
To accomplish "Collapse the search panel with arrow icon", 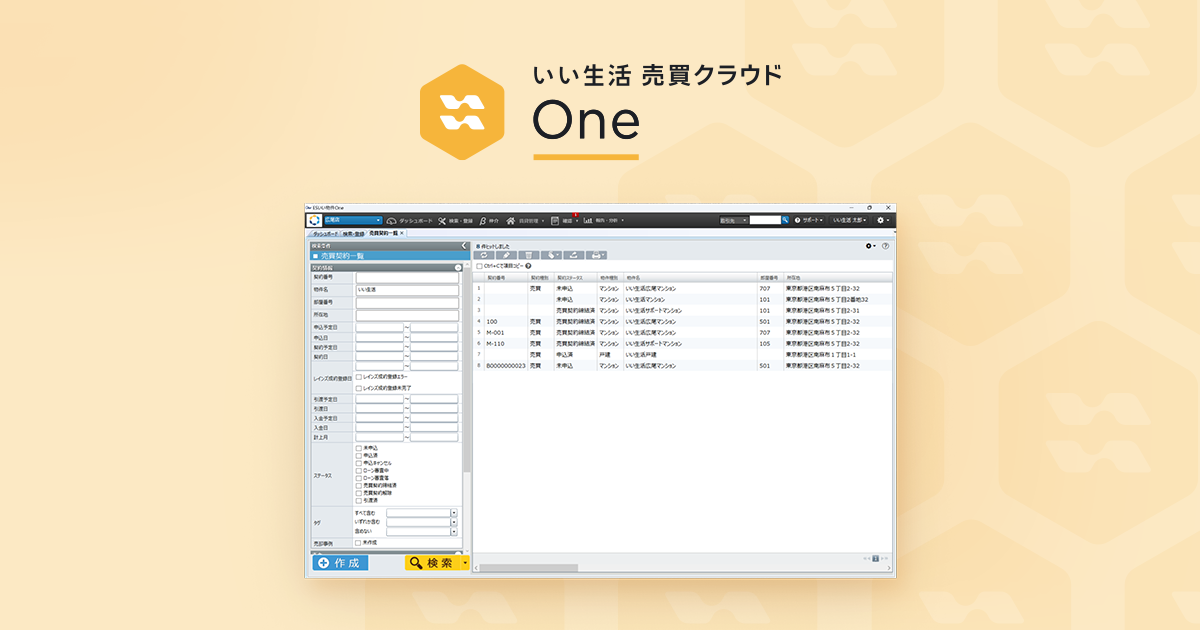I will tap(464, 245).
